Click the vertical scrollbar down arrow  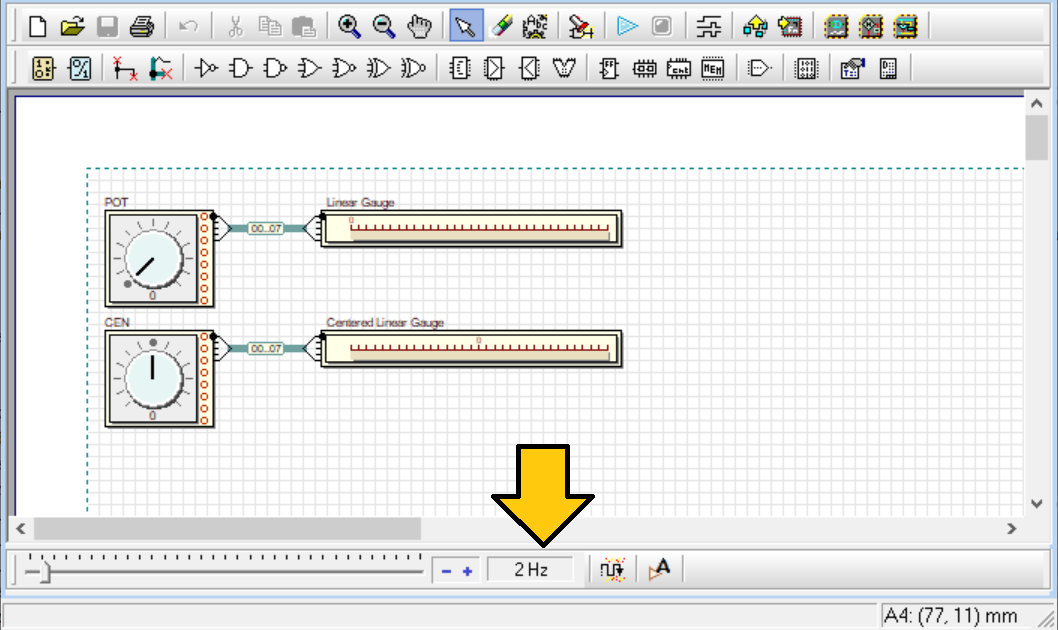point(1036,504)
